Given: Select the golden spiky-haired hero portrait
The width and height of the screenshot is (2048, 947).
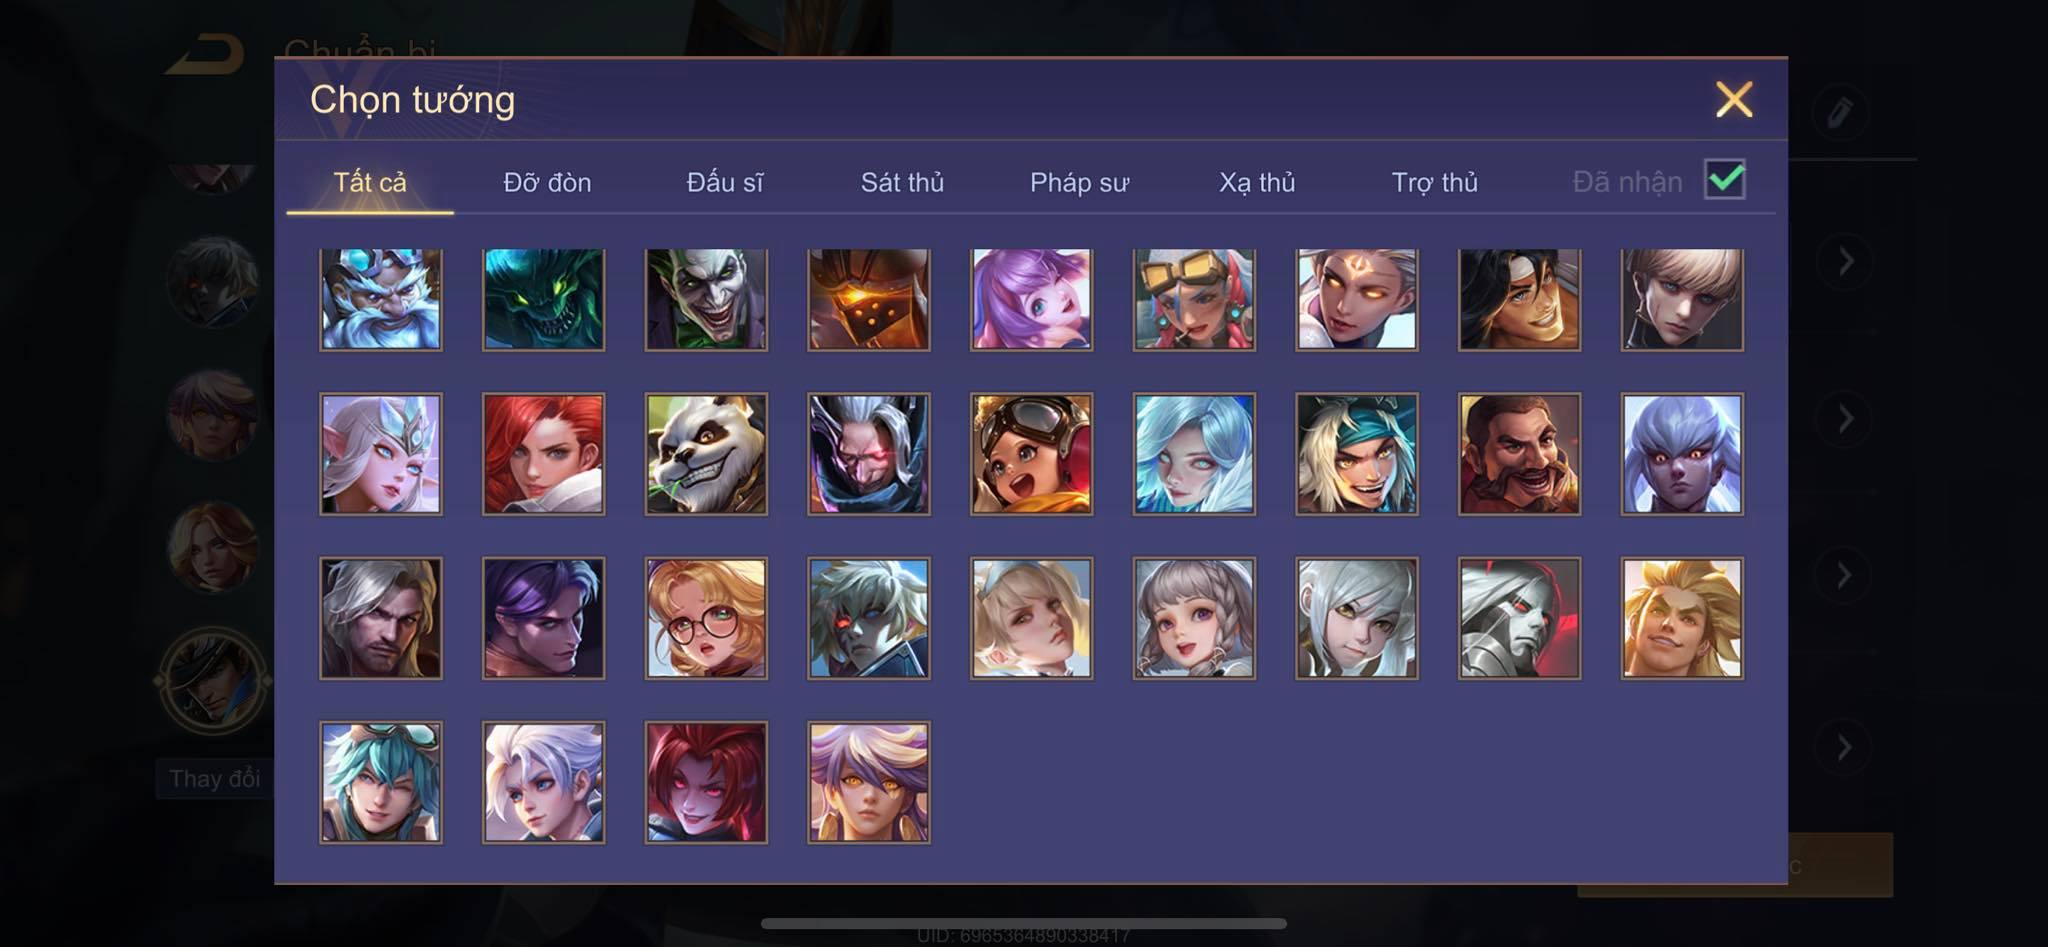Looking at the screenshot, I should pos(1682,618).
